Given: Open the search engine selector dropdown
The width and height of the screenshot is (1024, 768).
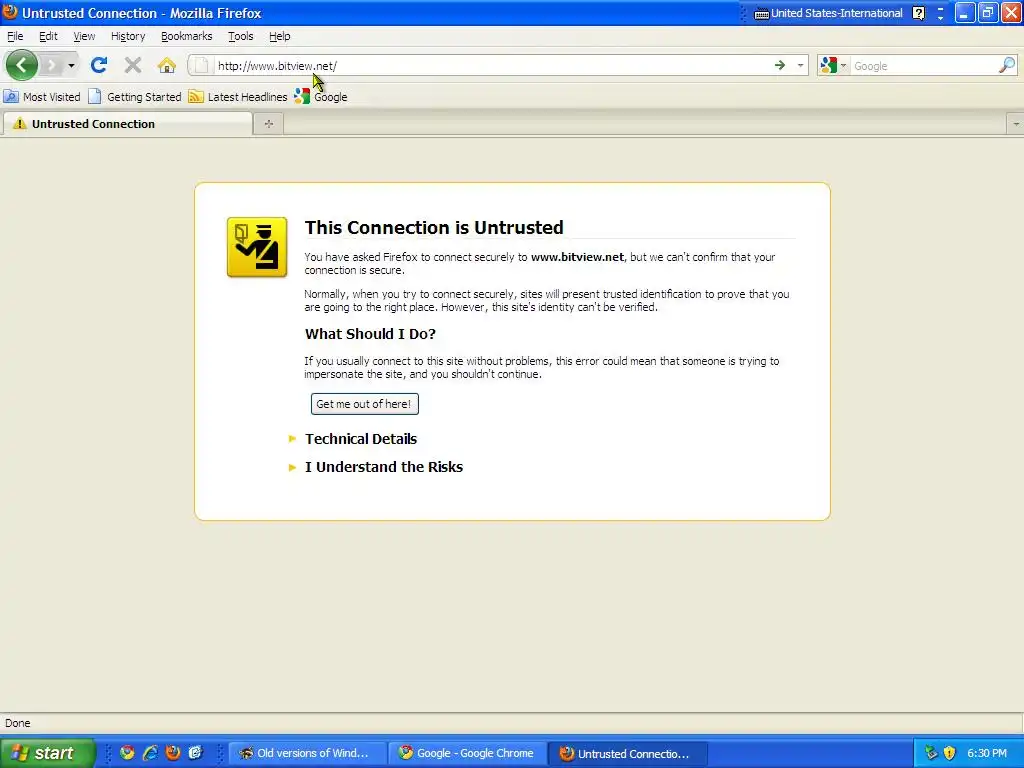Looking at the screenshot, I should [833, 65].
